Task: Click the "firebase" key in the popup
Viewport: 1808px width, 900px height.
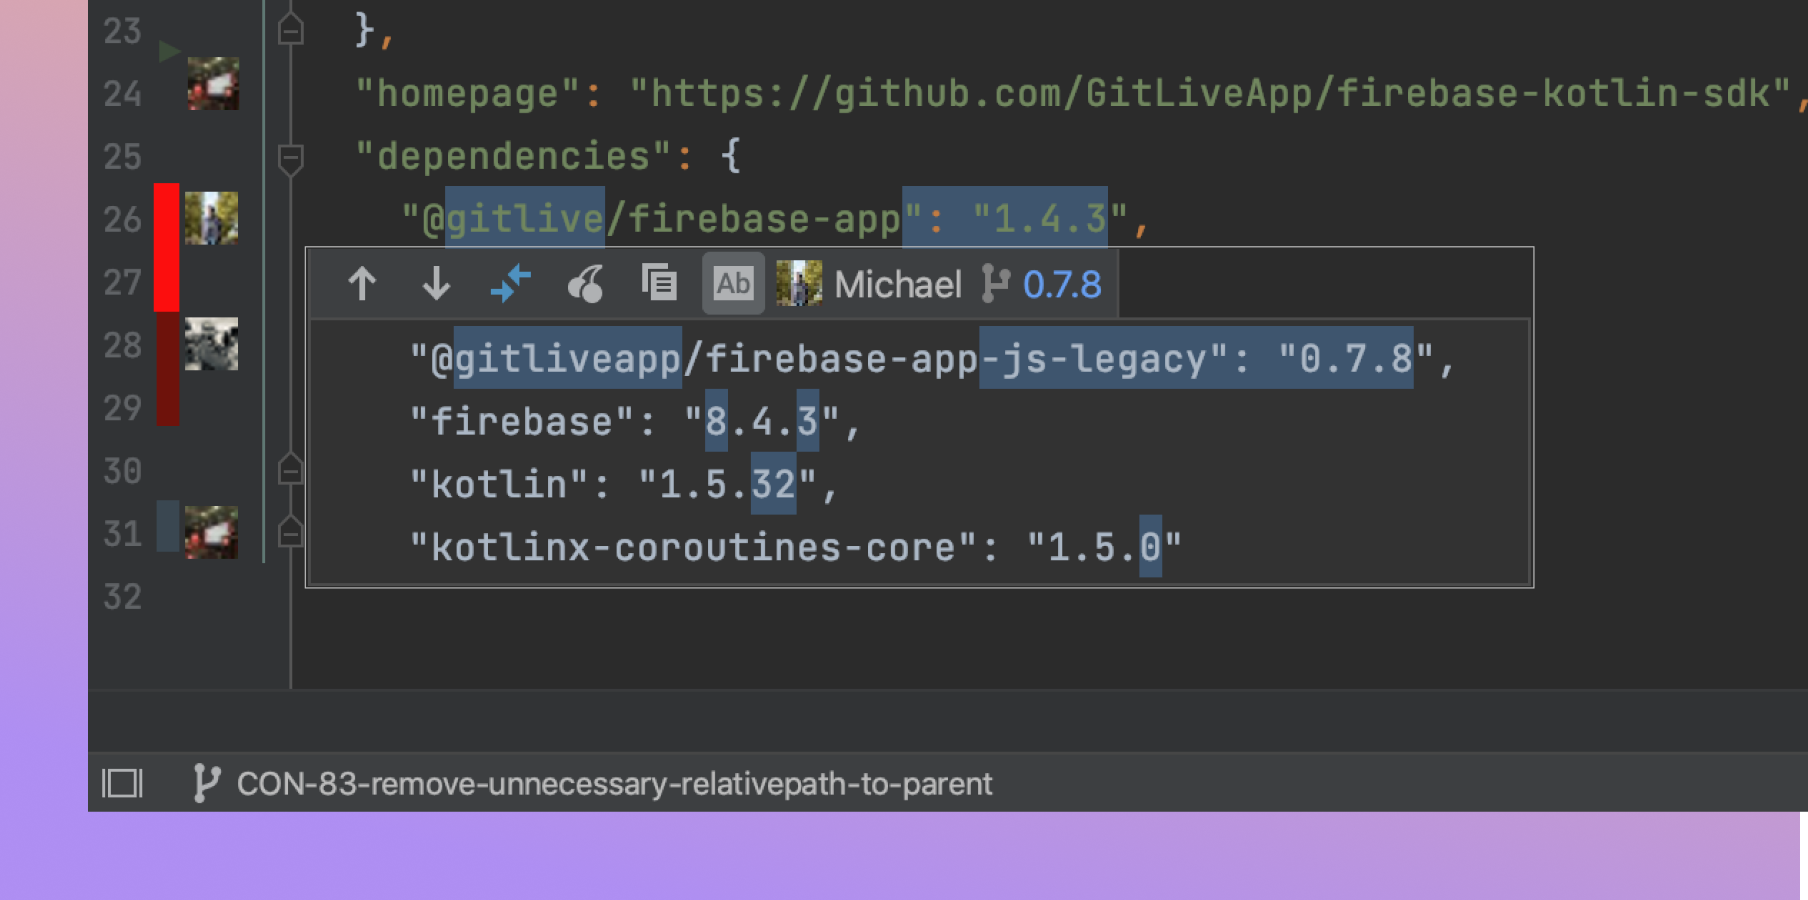Action: tap(522, 422)
